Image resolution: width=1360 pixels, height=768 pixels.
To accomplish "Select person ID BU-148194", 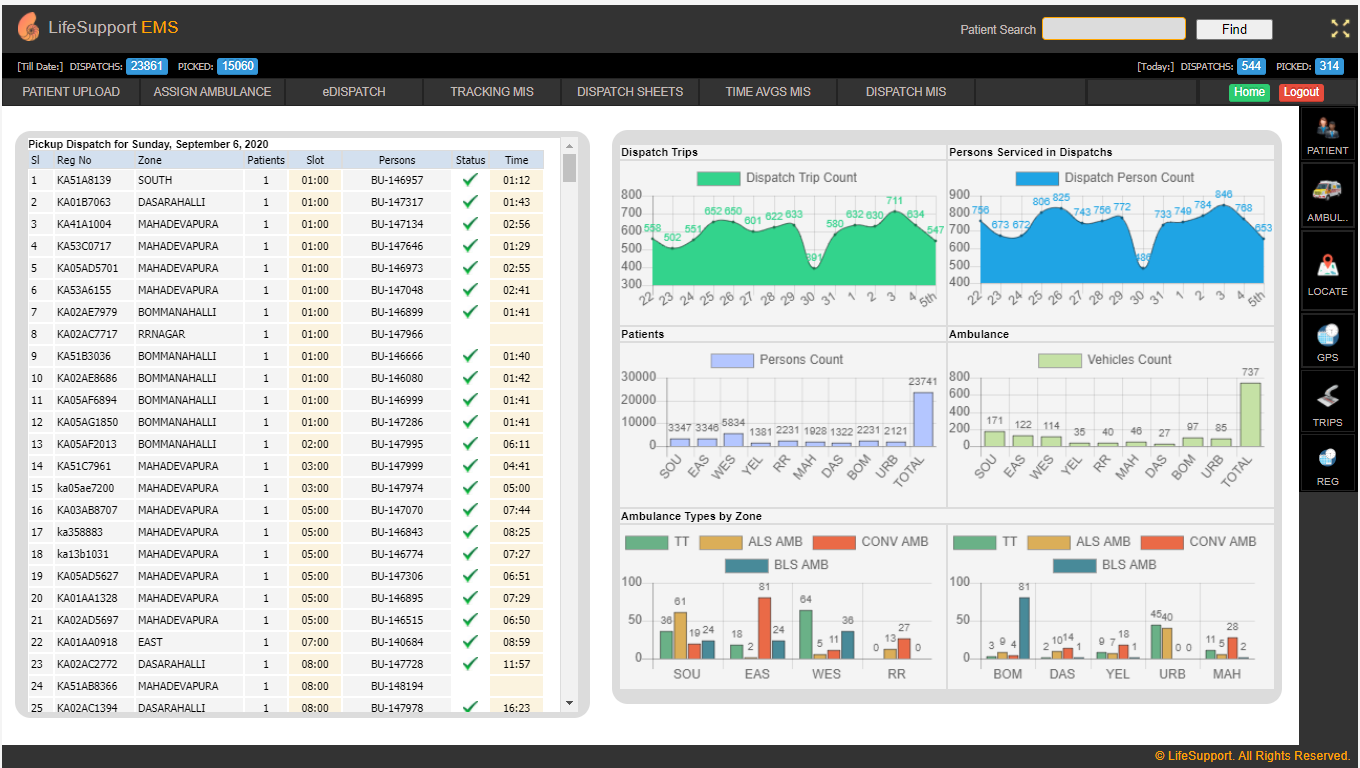I will [397, 686].
